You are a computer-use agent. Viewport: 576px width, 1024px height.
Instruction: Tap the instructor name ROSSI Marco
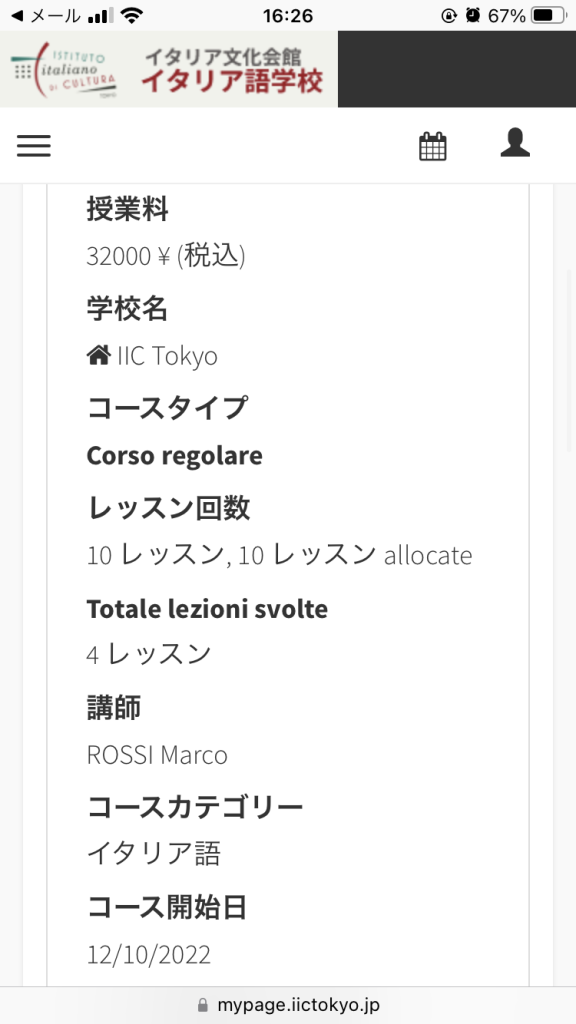[157, 755]
